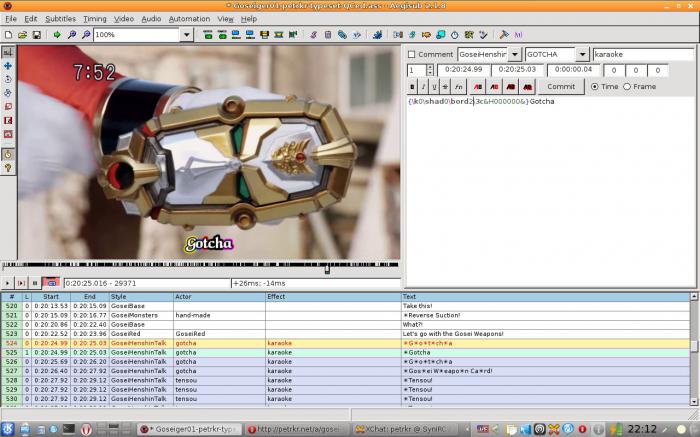
Task: Switch to petrkr.net browser taskbar window
Action: [297, 429]
